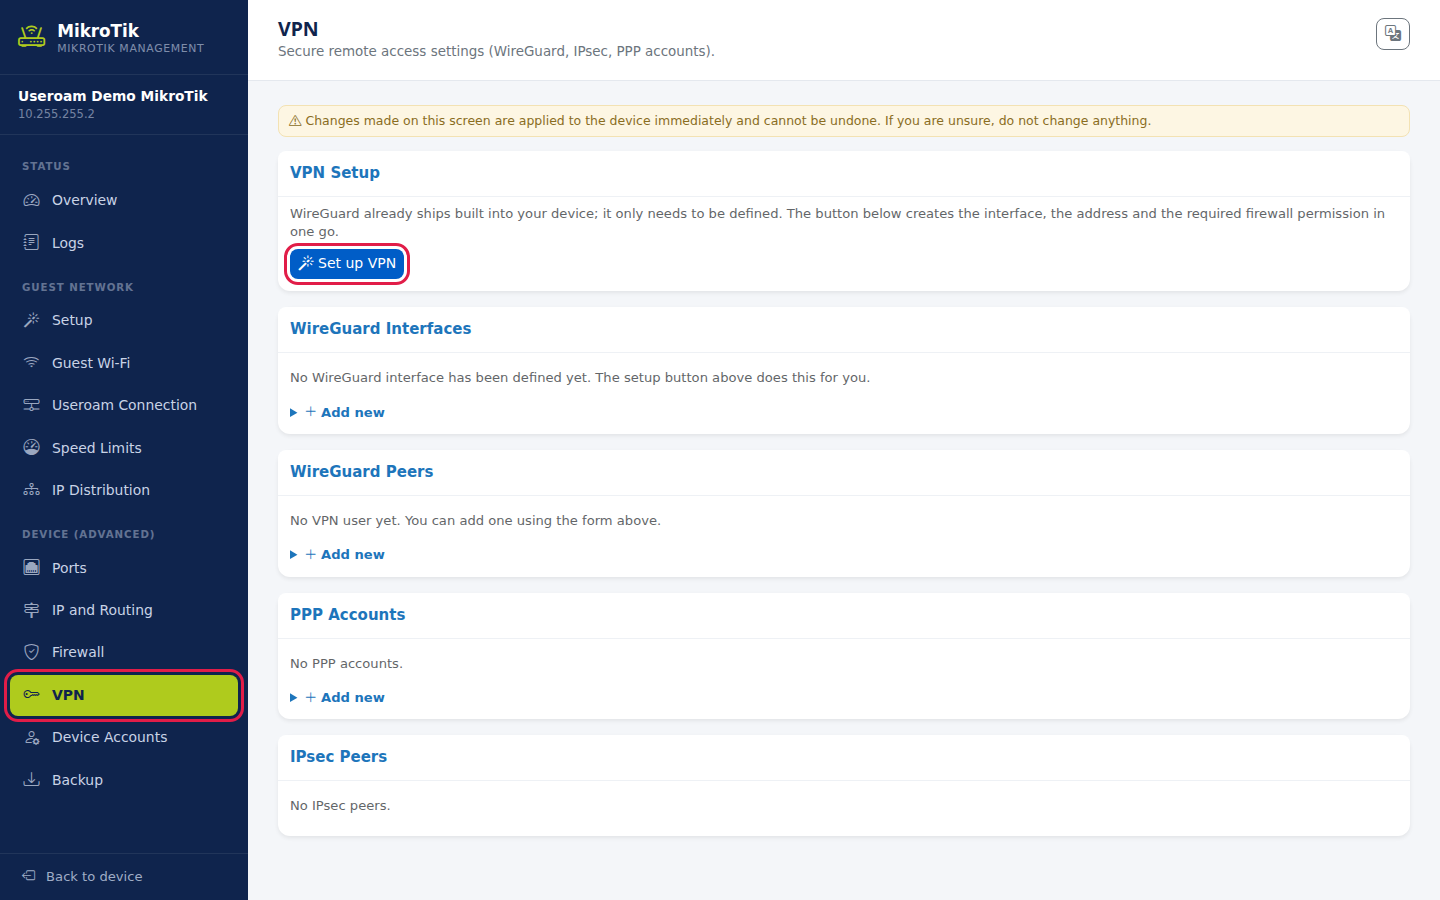This screenshot has width=1440, height=900.
Task: Open the Device Accounts page
Action: (x=124, y=737)
